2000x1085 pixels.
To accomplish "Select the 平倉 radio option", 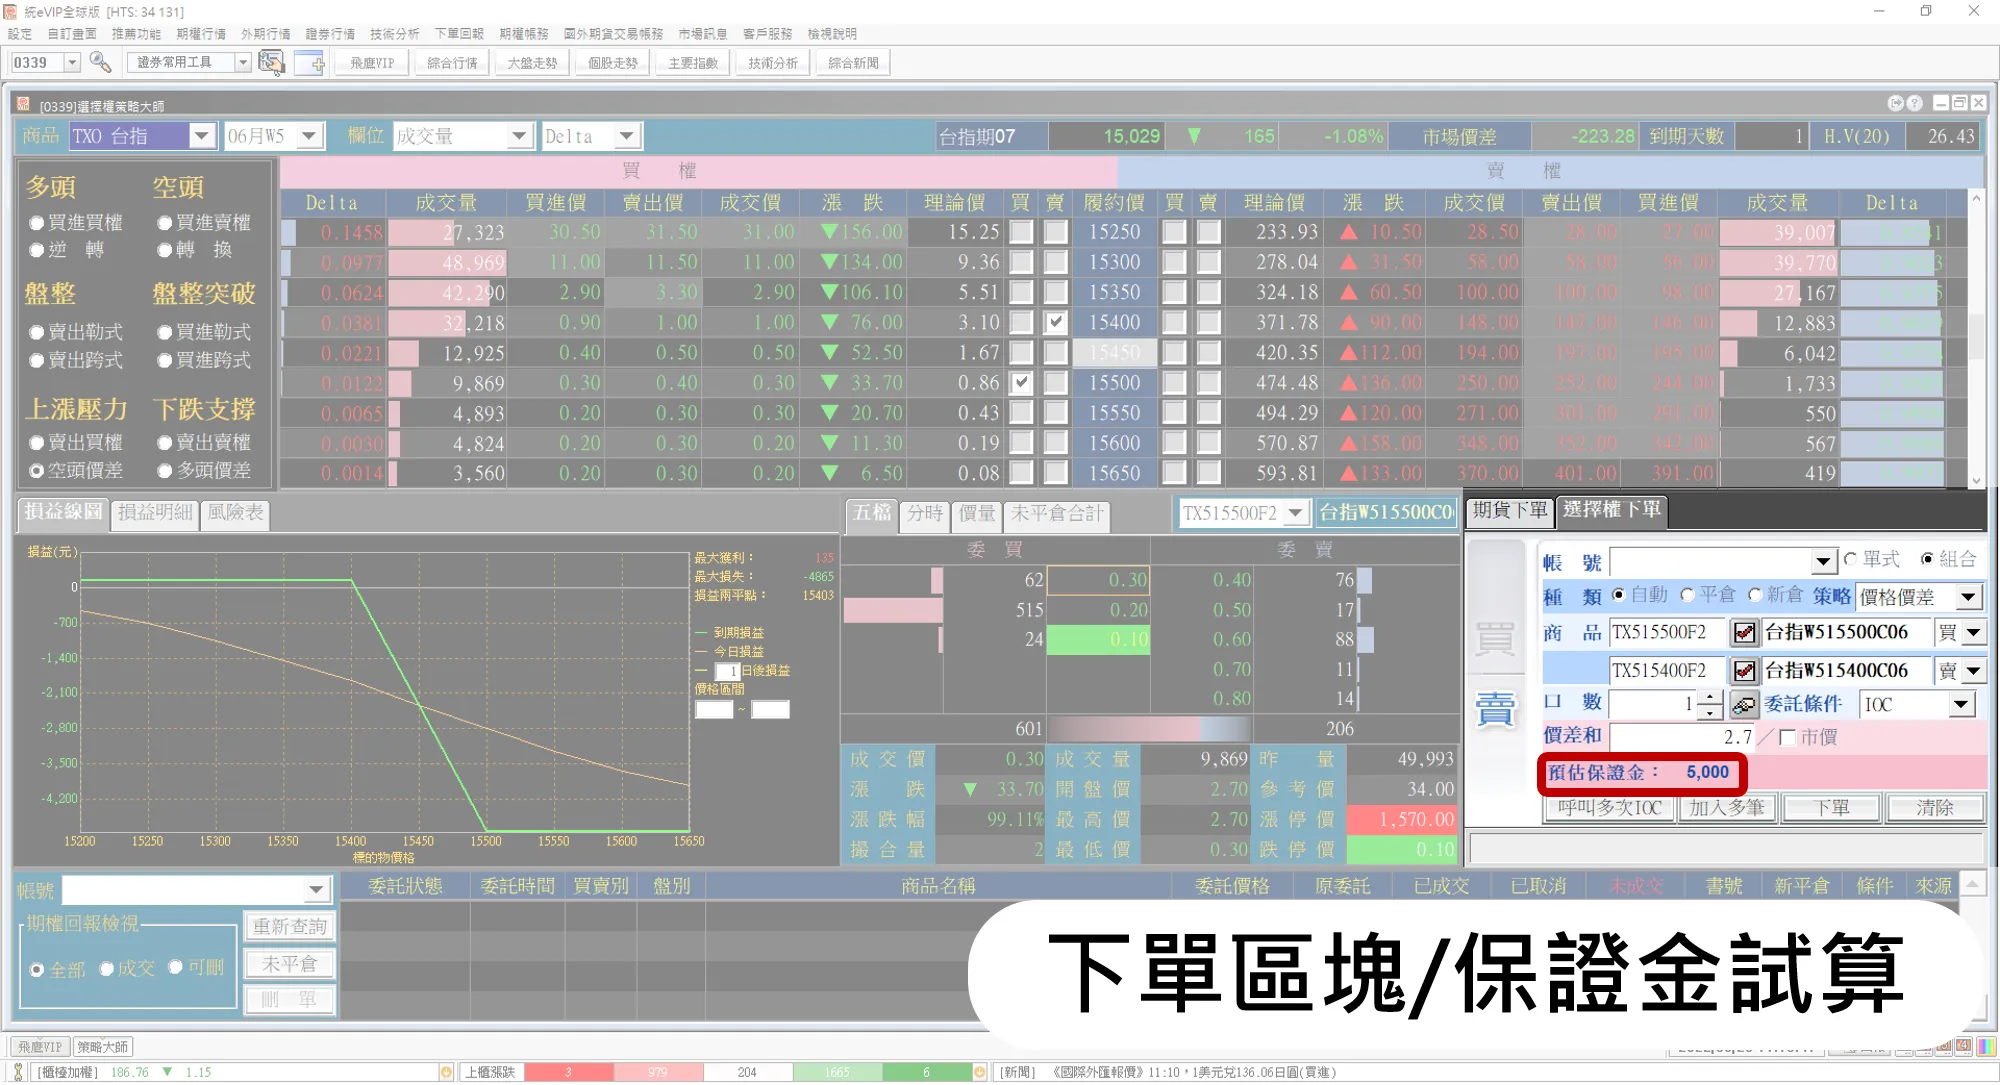I will [x=1688, y=595].
